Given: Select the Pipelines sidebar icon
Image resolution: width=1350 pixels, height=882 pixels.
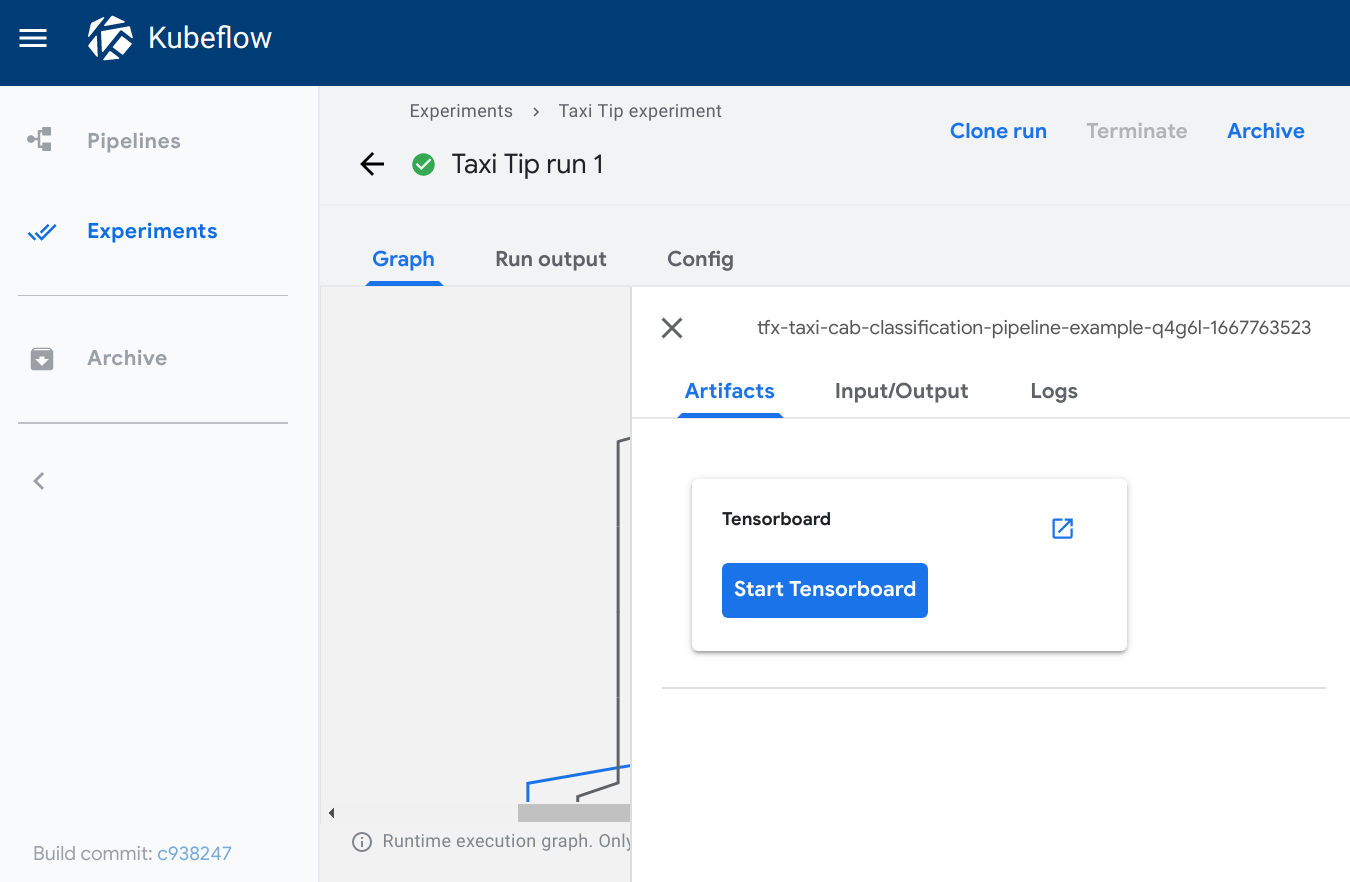Looking at the screenshot, I should [40, 140].
